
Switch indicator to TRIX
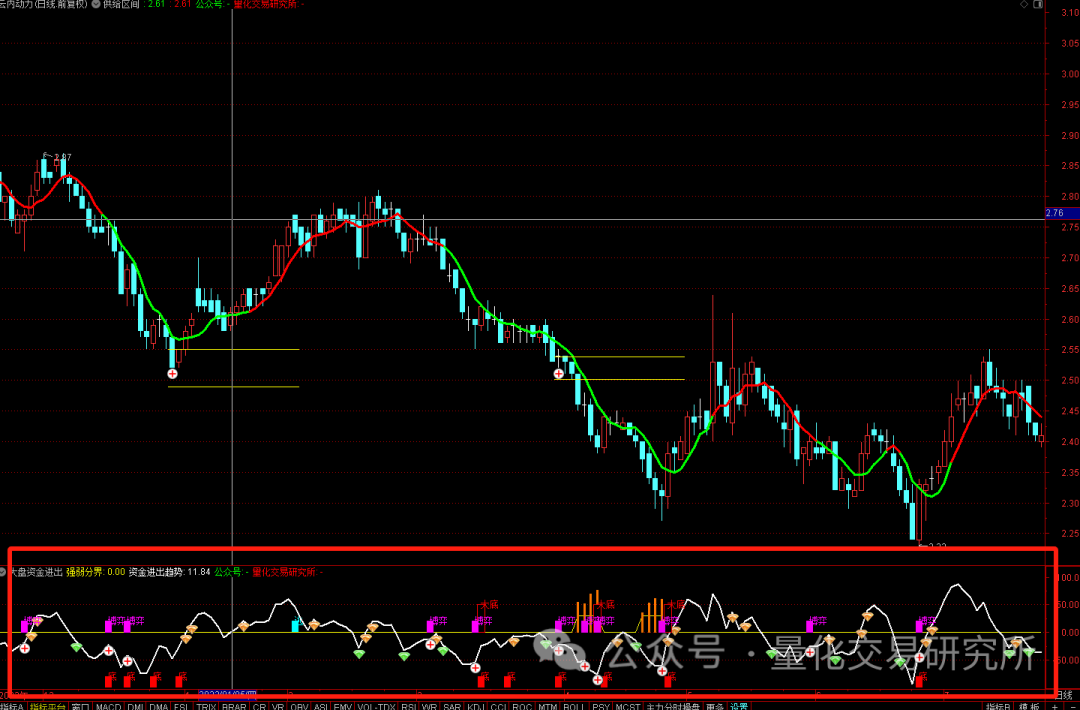pos(207,707)
